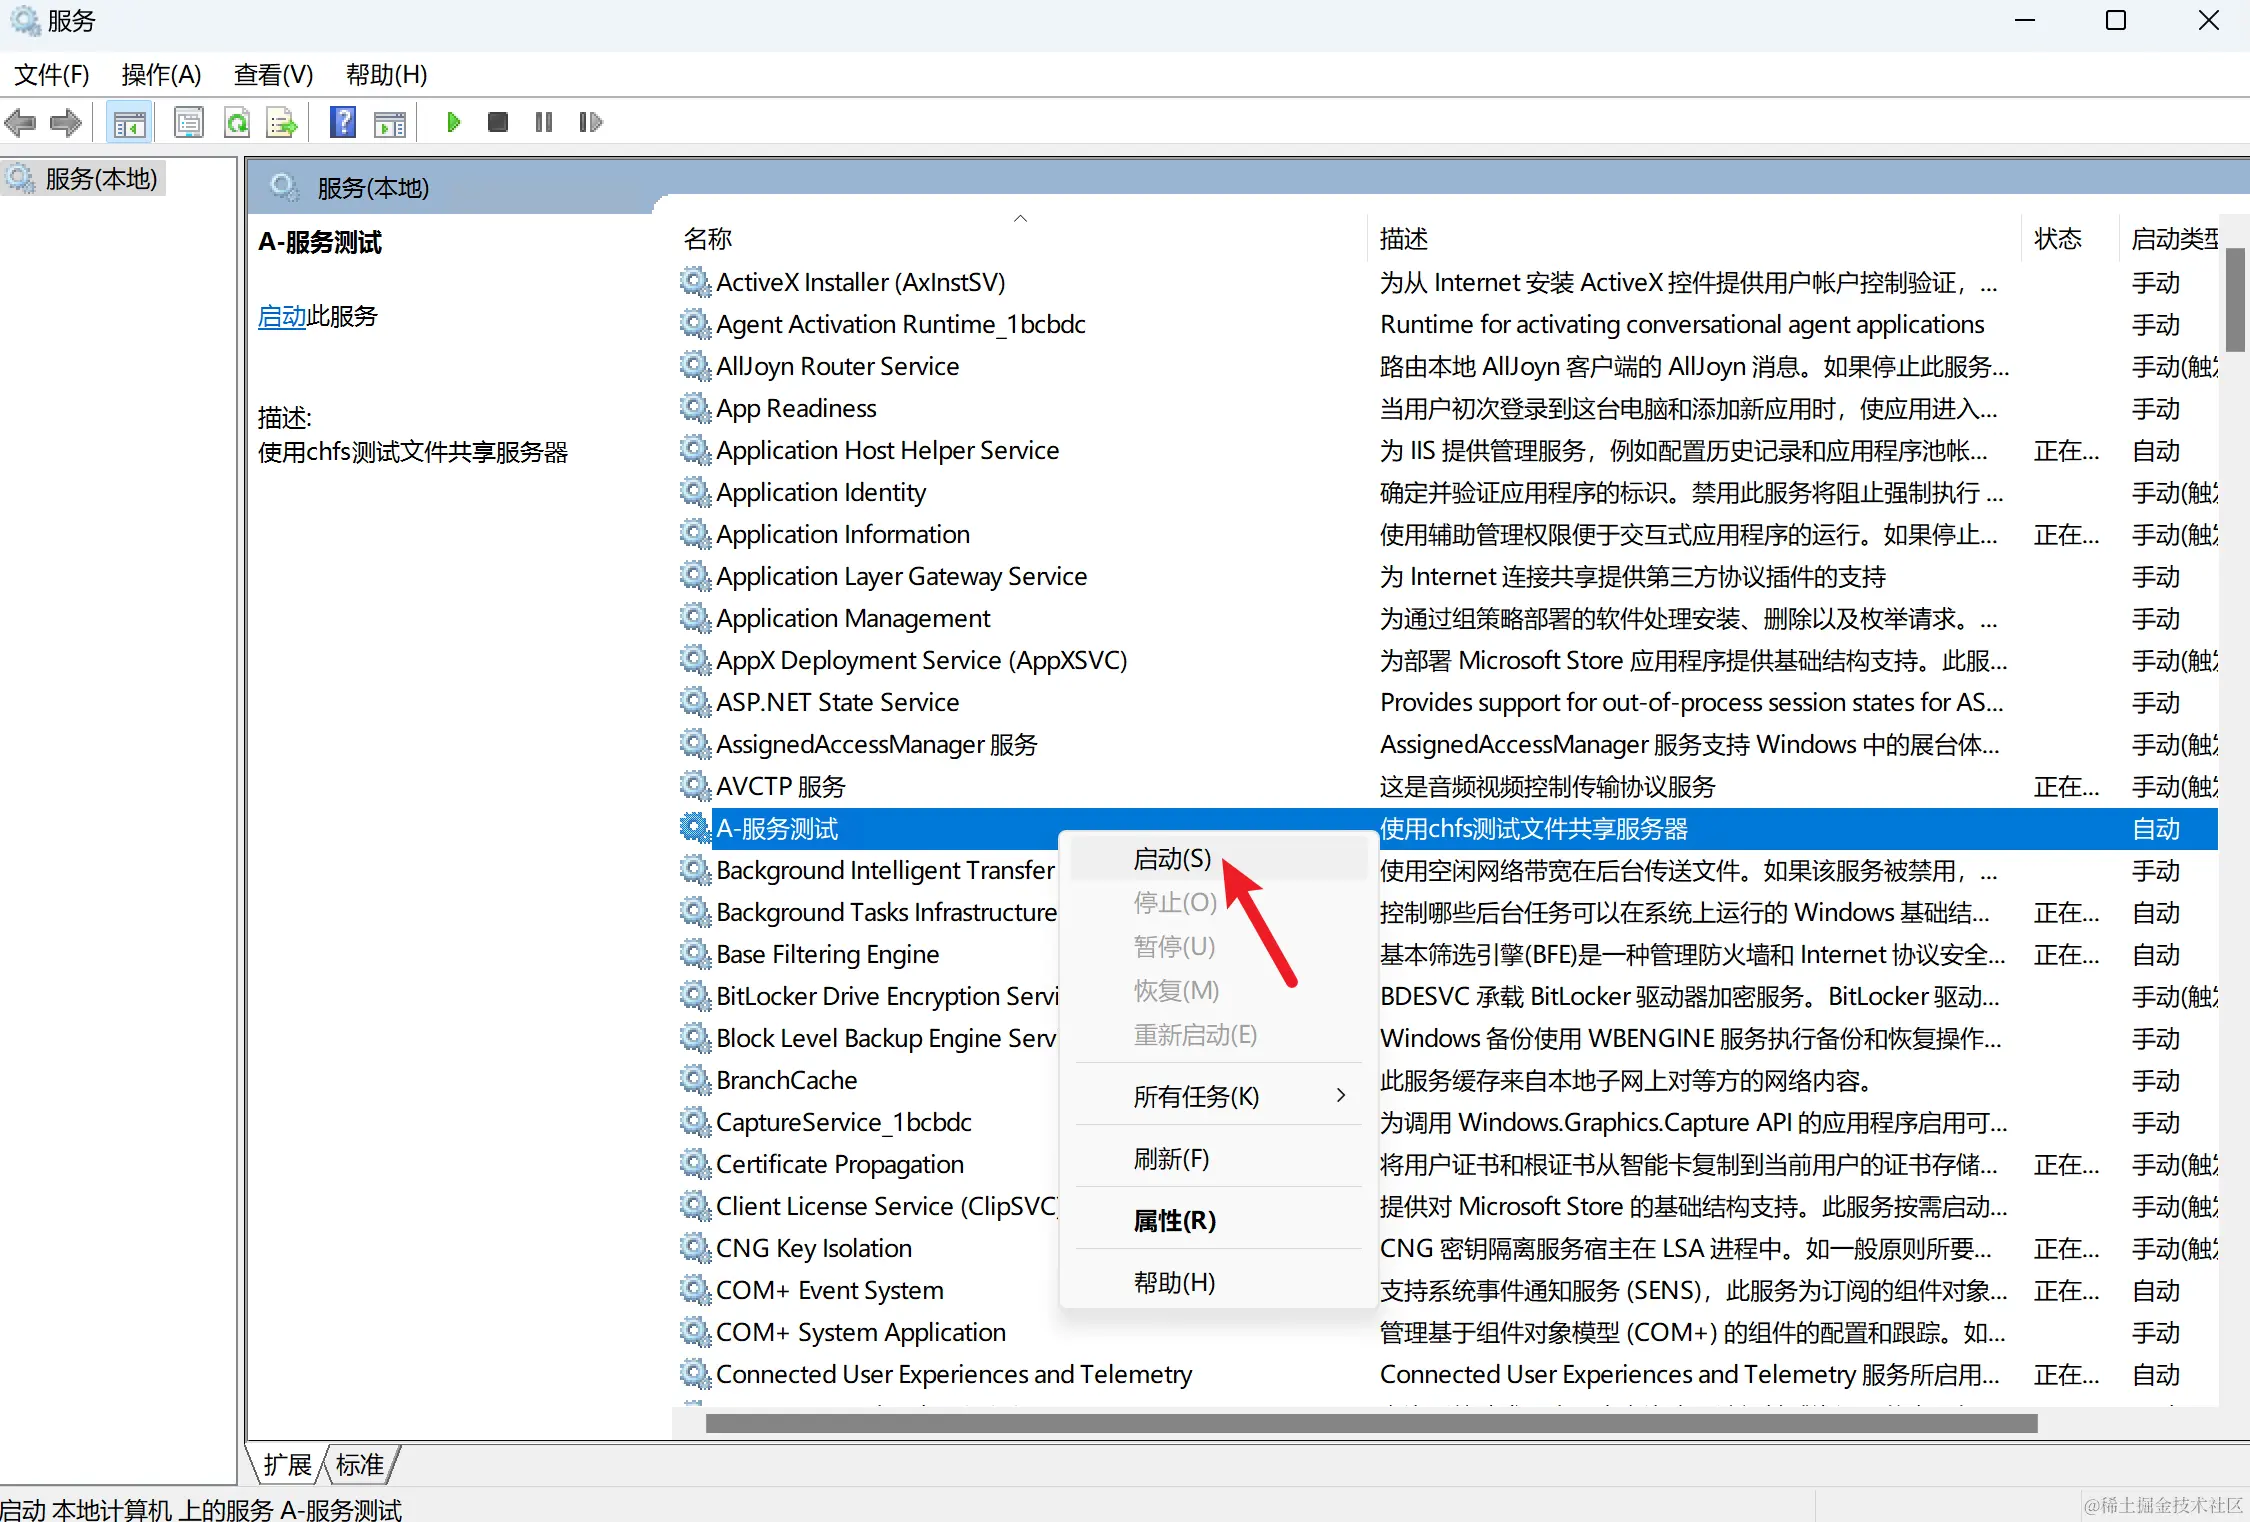Click the Refresh toolbar icon
2250x1522 pixels.
pyautogui.click(x=237, y=123)
